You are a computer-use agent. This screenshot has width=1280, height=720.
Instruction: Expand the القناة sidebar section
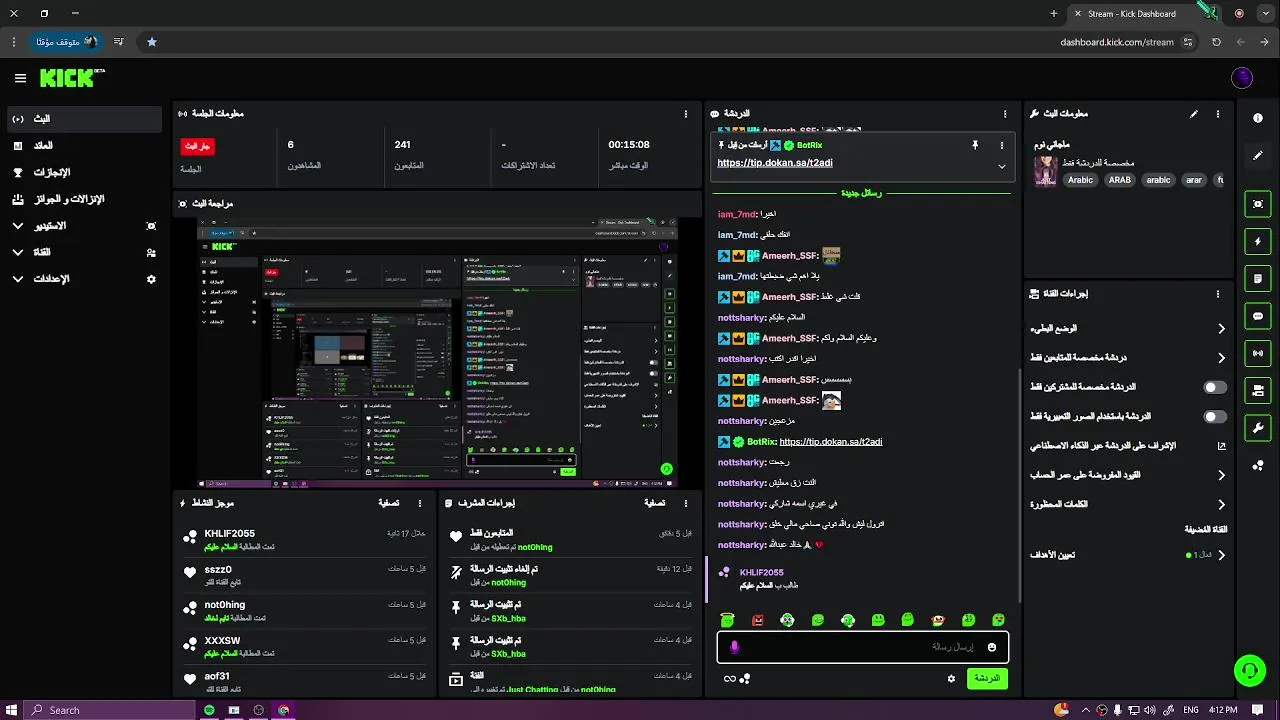click(84, 253)
